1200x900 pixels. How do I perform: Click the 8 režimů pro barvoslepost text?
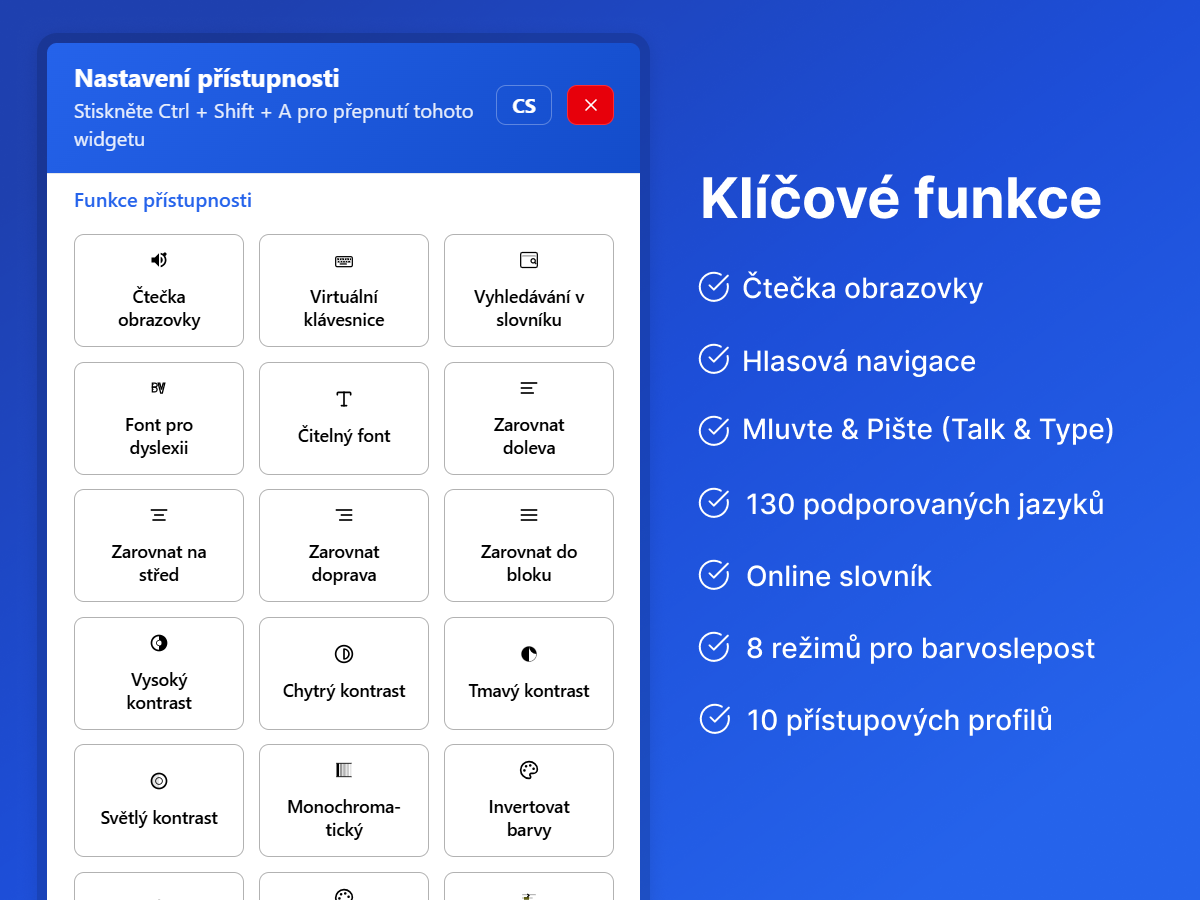click(921, 648)
